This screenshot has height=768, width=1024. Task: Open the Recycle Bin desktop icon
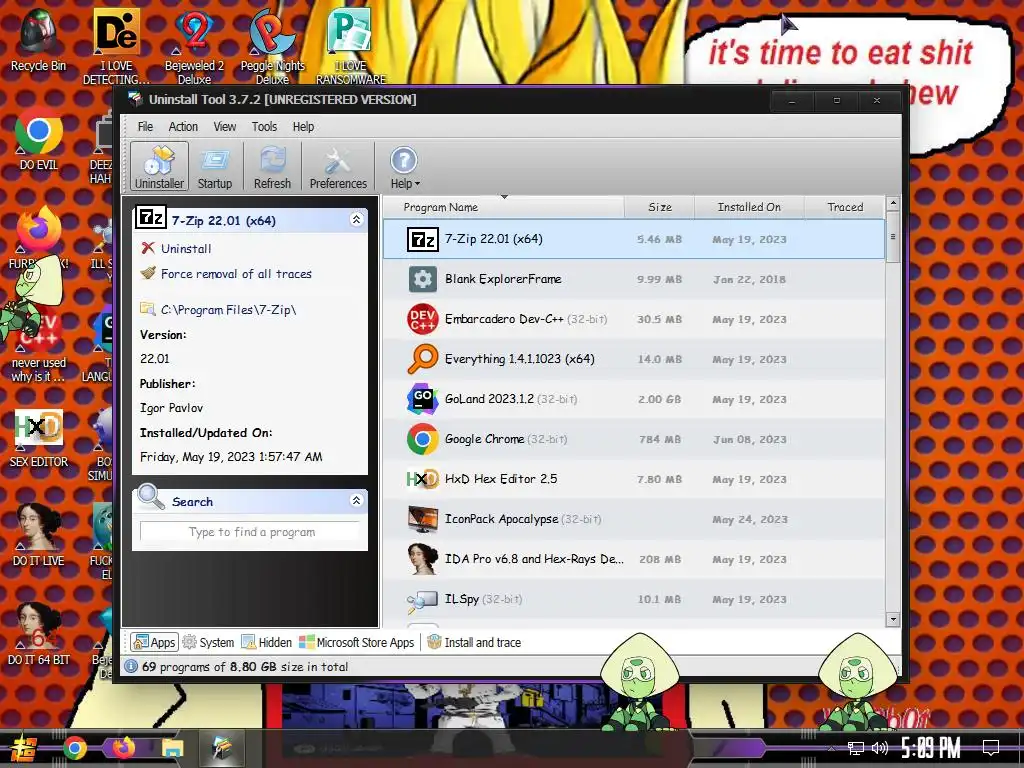(38, 40)
